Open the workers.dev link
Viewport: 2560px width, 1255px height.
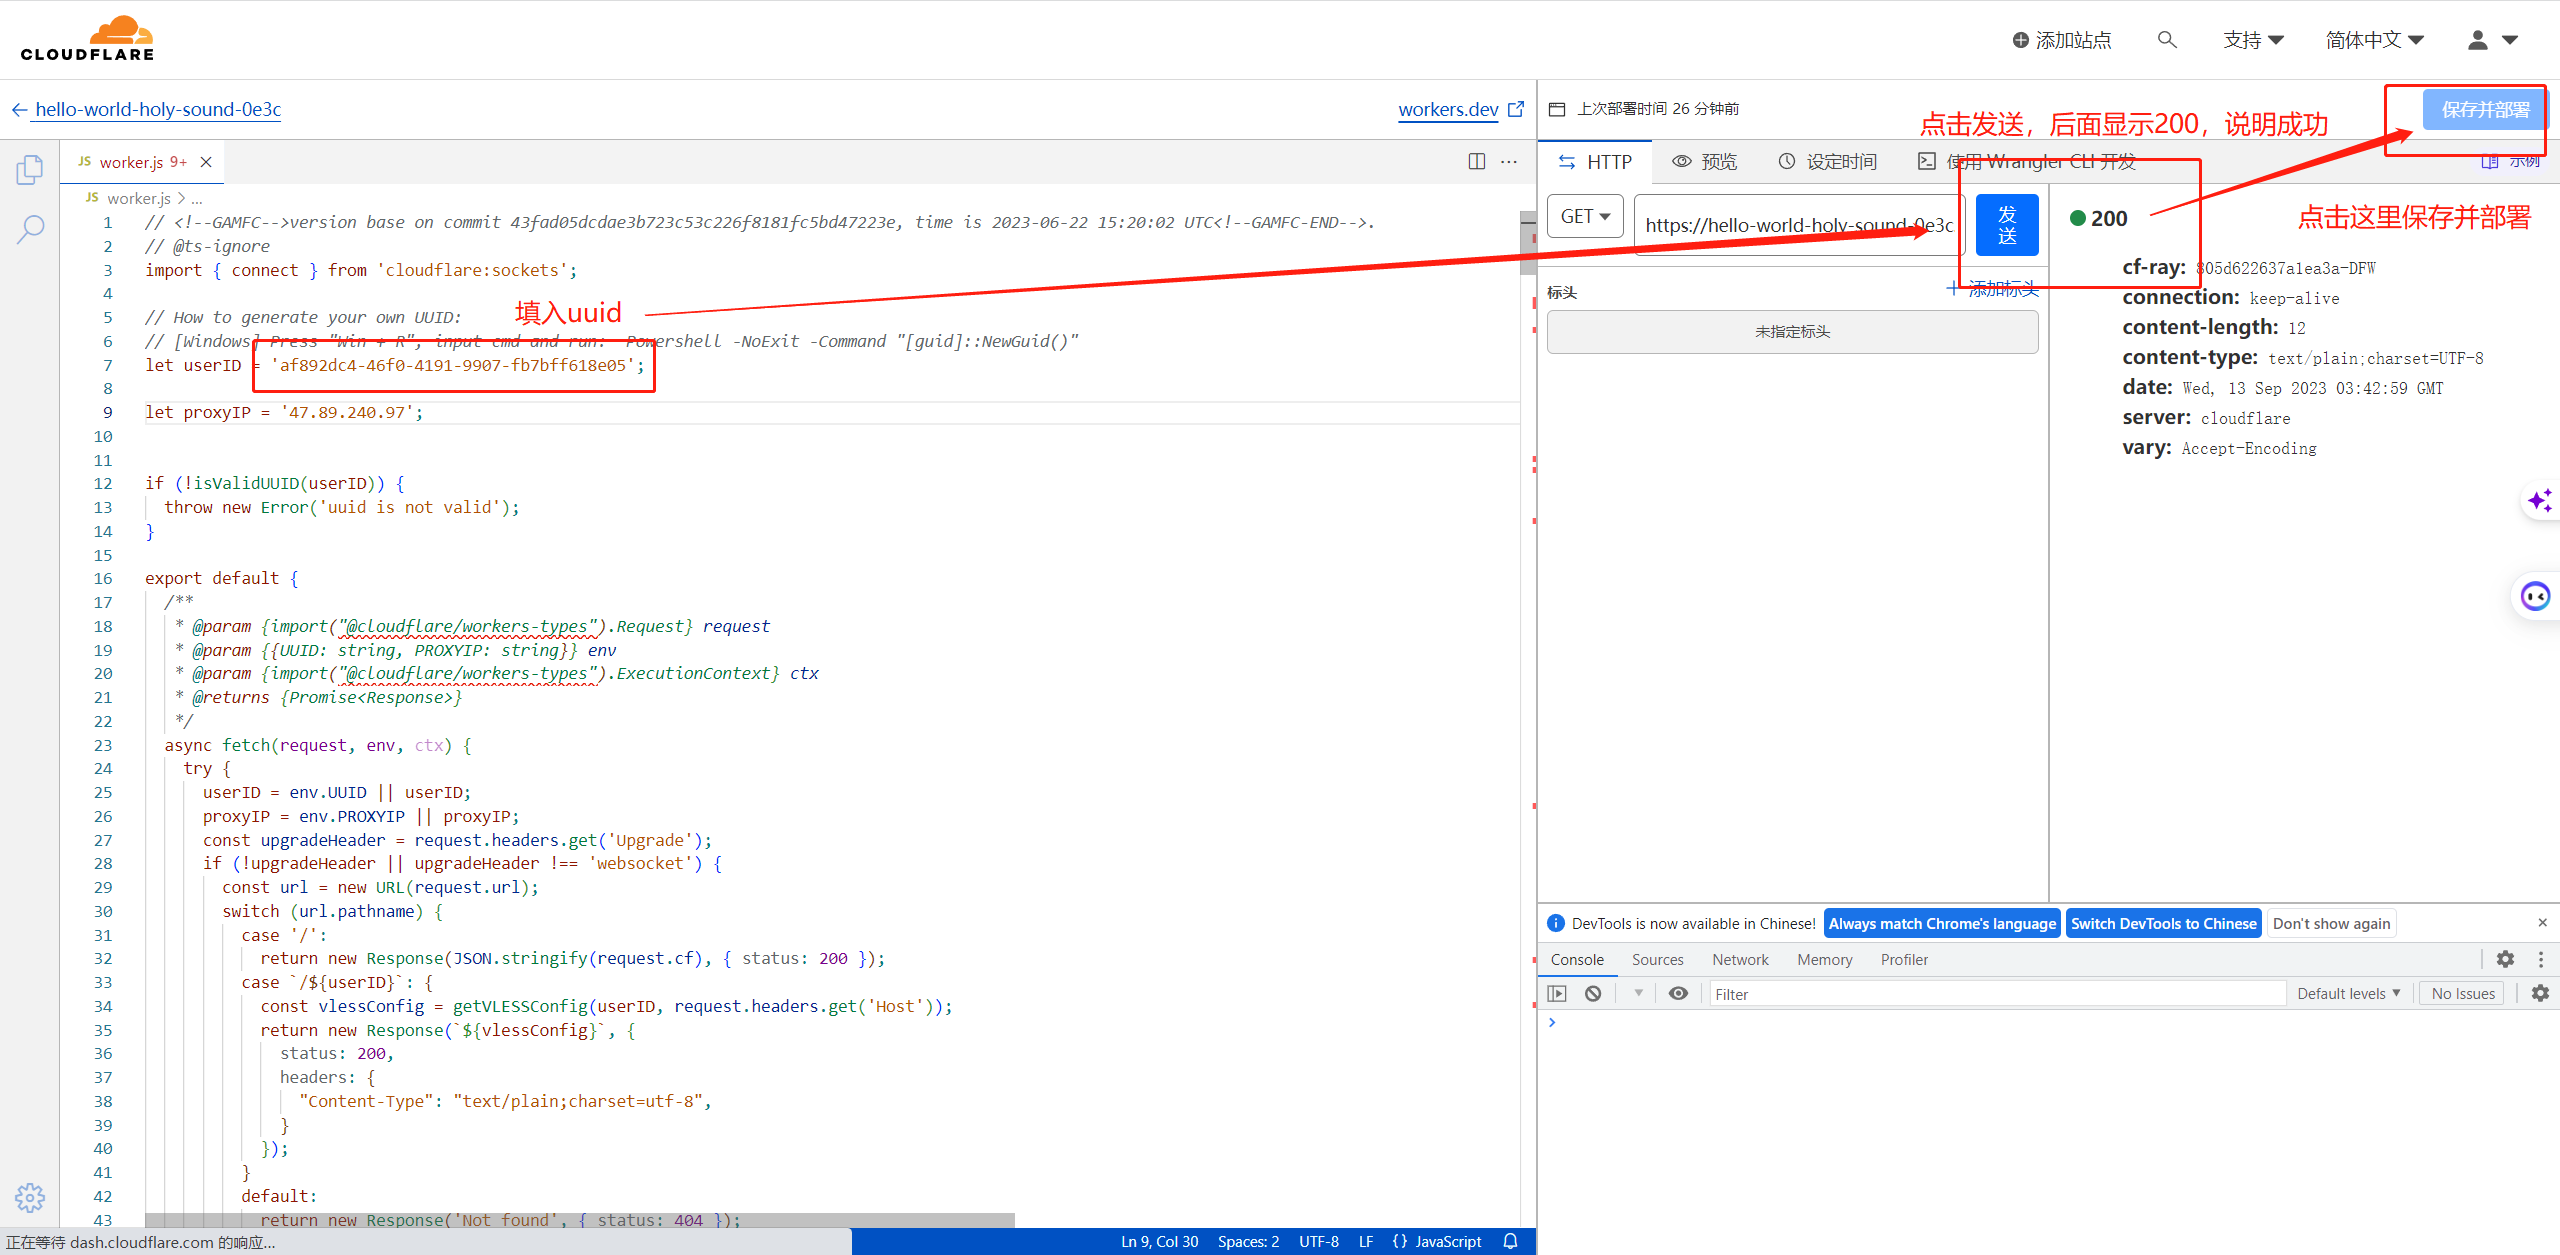click(1447, 109)
